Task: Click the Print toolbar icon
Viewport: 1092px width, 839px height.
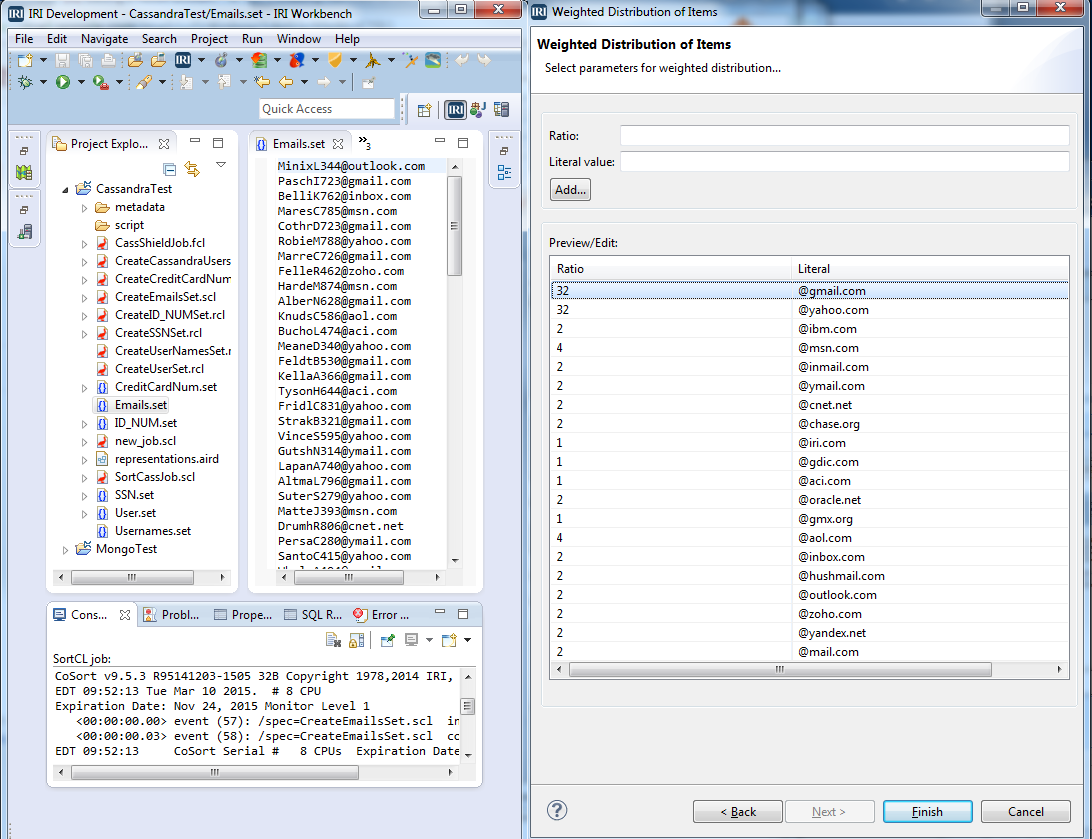Action: 108,61
